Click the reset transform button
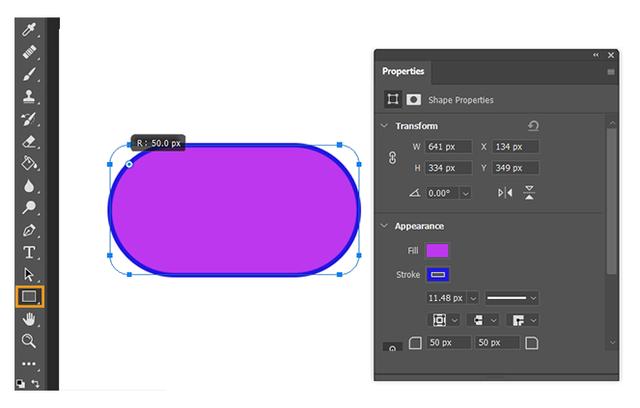Image resolution: width=640 pixels, height=408 pixels. tap(533, 126)
